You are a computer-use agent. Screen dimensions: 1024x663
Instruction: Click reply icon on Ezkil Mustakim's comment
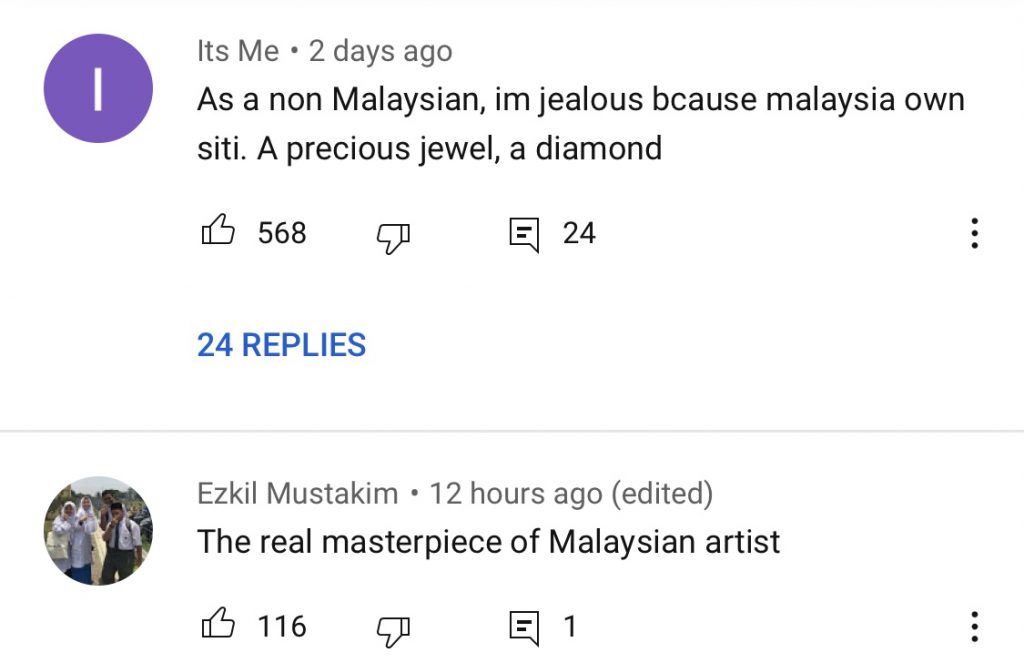(524, 628)
